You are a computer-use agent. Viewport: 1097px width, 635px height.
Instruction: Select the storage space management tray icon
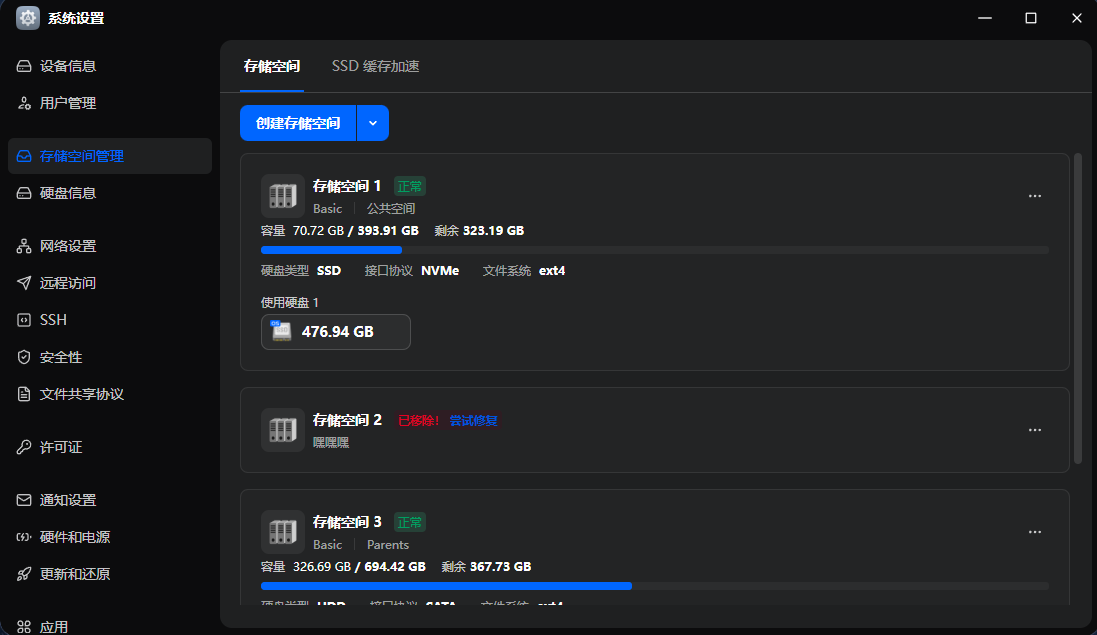pyautogui.click(x=24, y=156)
